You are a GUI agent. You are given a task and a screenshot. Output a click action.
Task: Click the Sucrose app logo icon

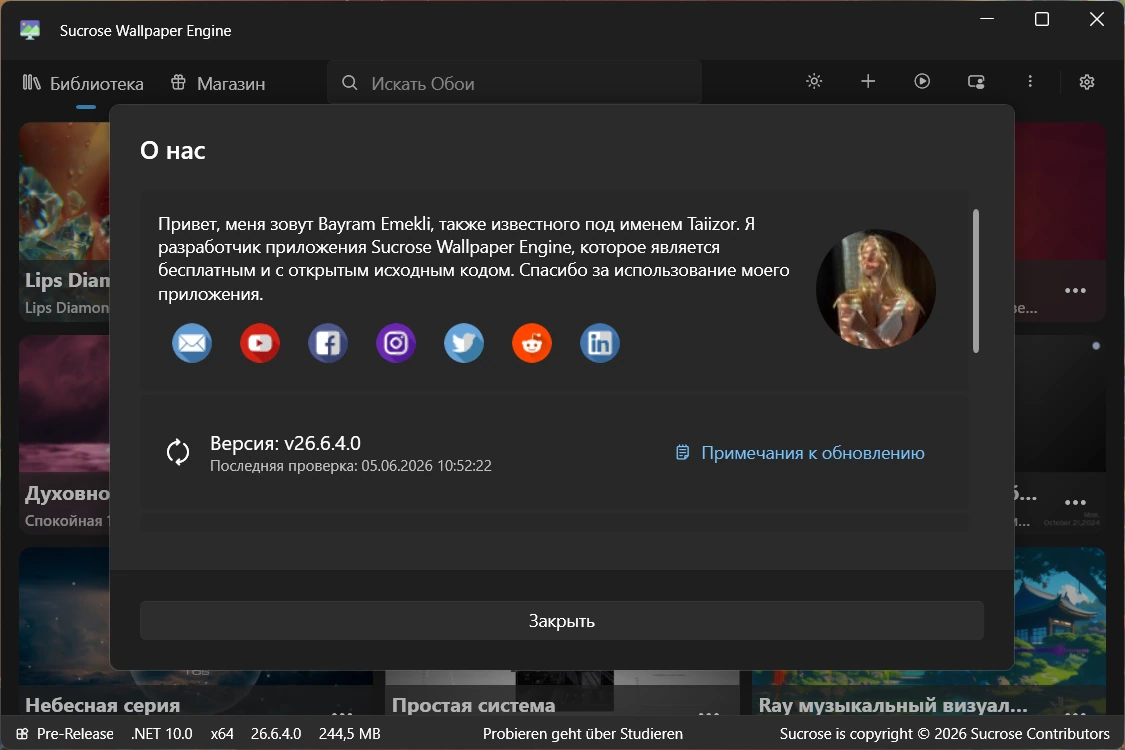coord(30,30)
